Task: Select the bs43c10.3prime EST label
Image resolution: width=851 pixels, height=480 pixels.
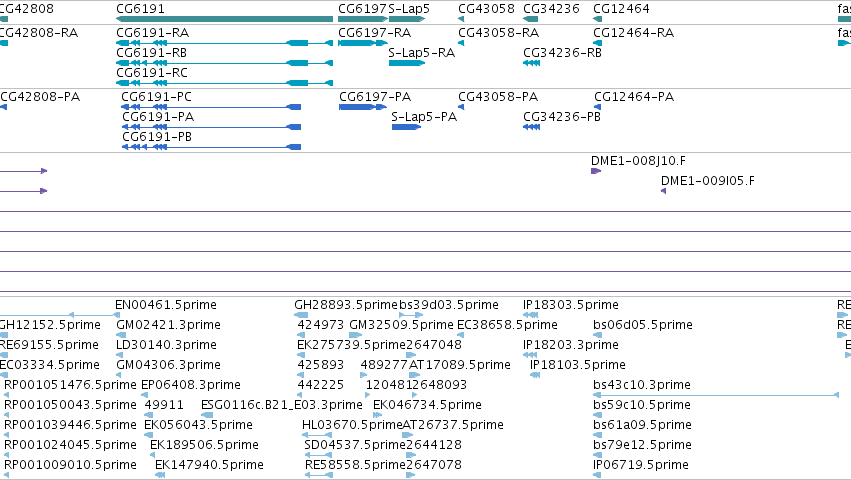Action: pyautogui.click(x=642, y=385)
